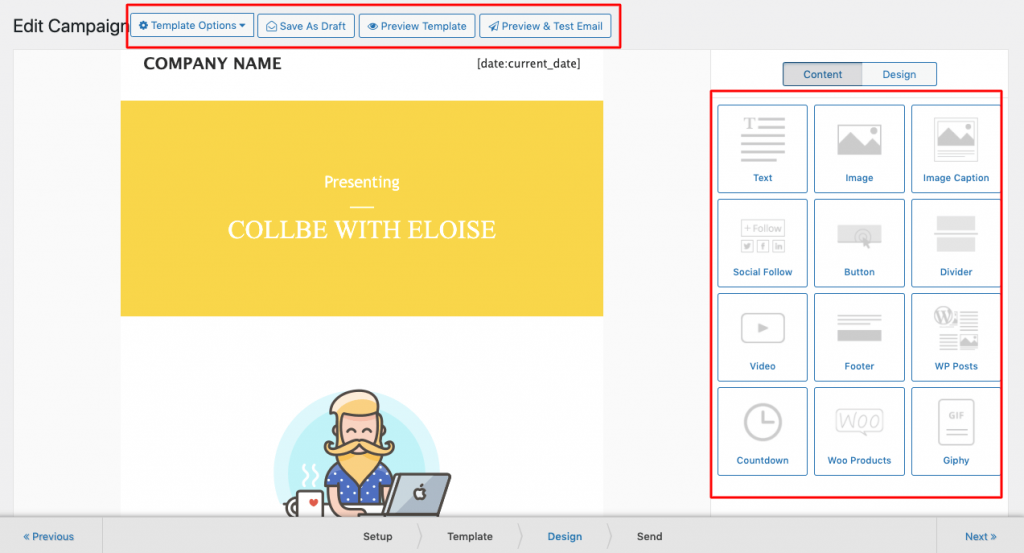The width and height of the screenshot is (1024, 553).
Task: Go to the Next step
Action: coord(980,536)
